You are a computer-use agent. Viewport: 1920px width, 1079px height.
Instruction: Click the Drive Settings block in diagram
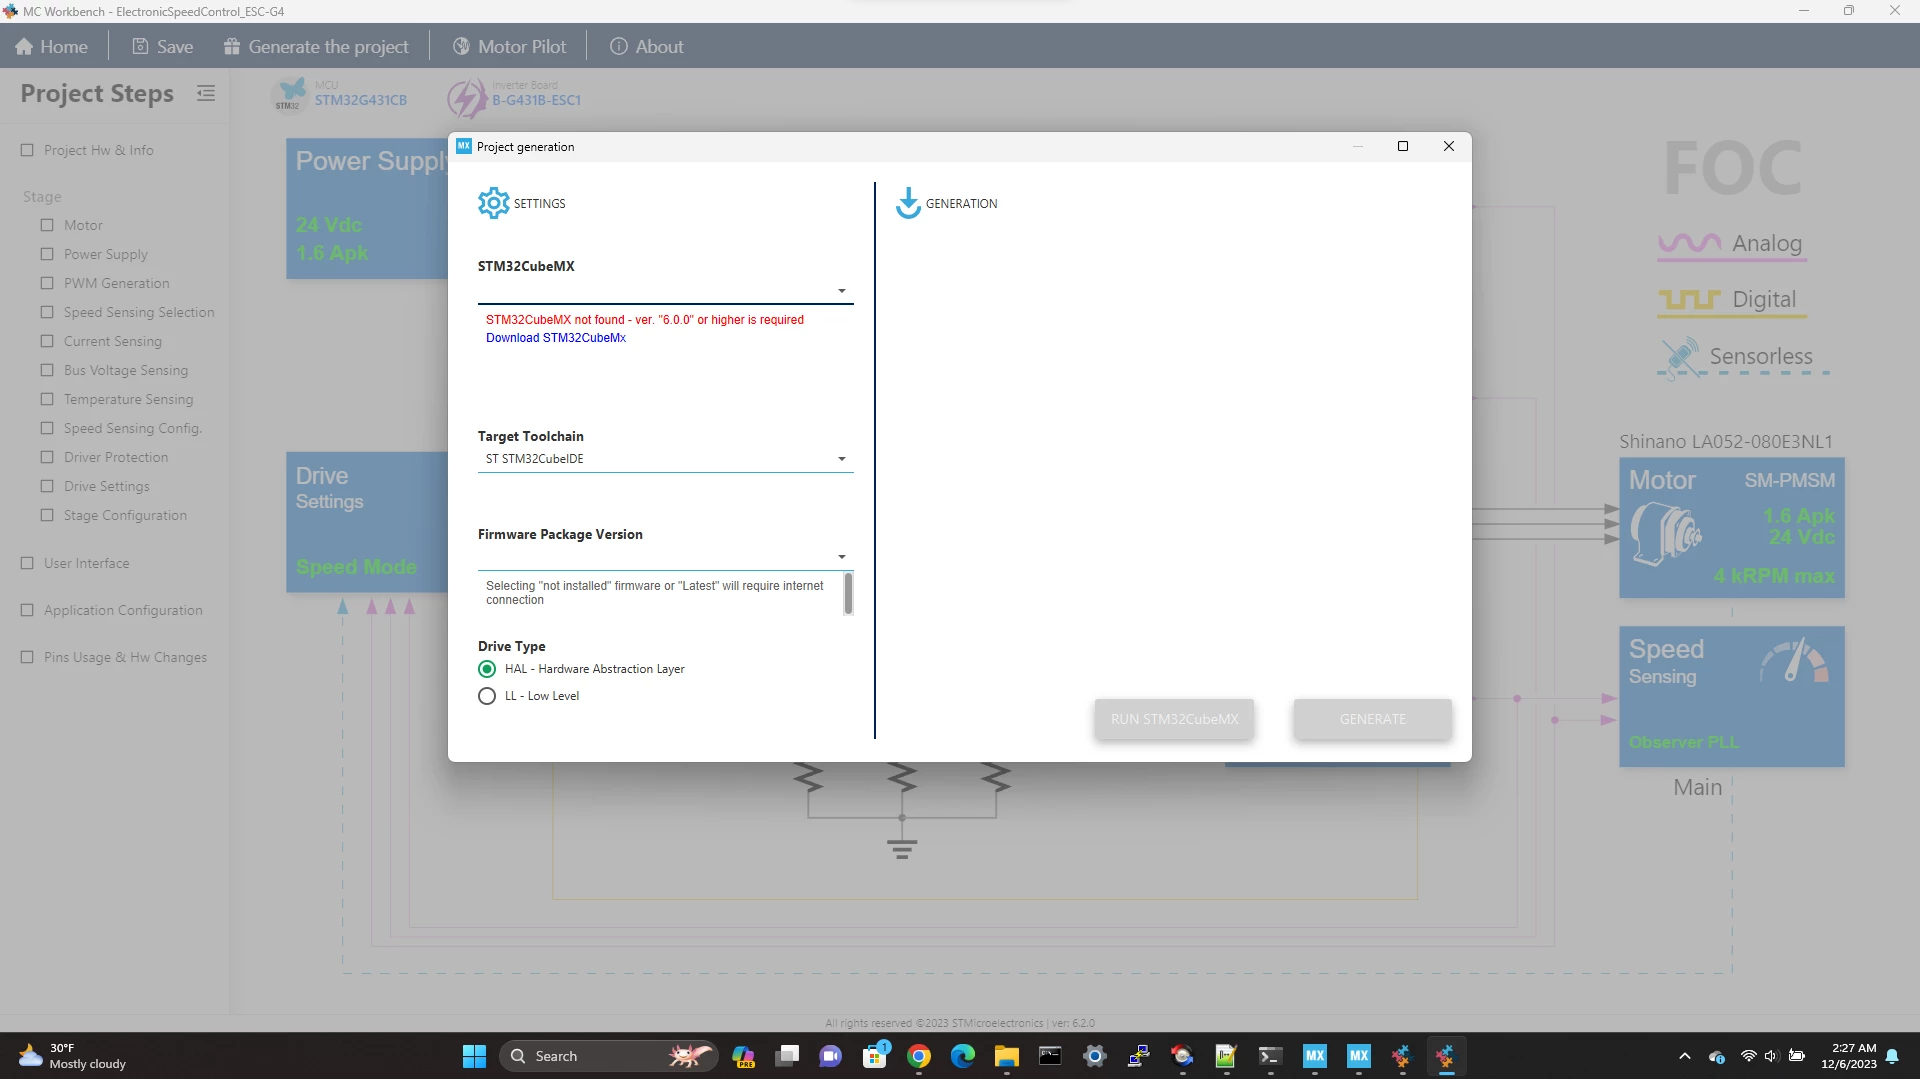tap(368, 522)
